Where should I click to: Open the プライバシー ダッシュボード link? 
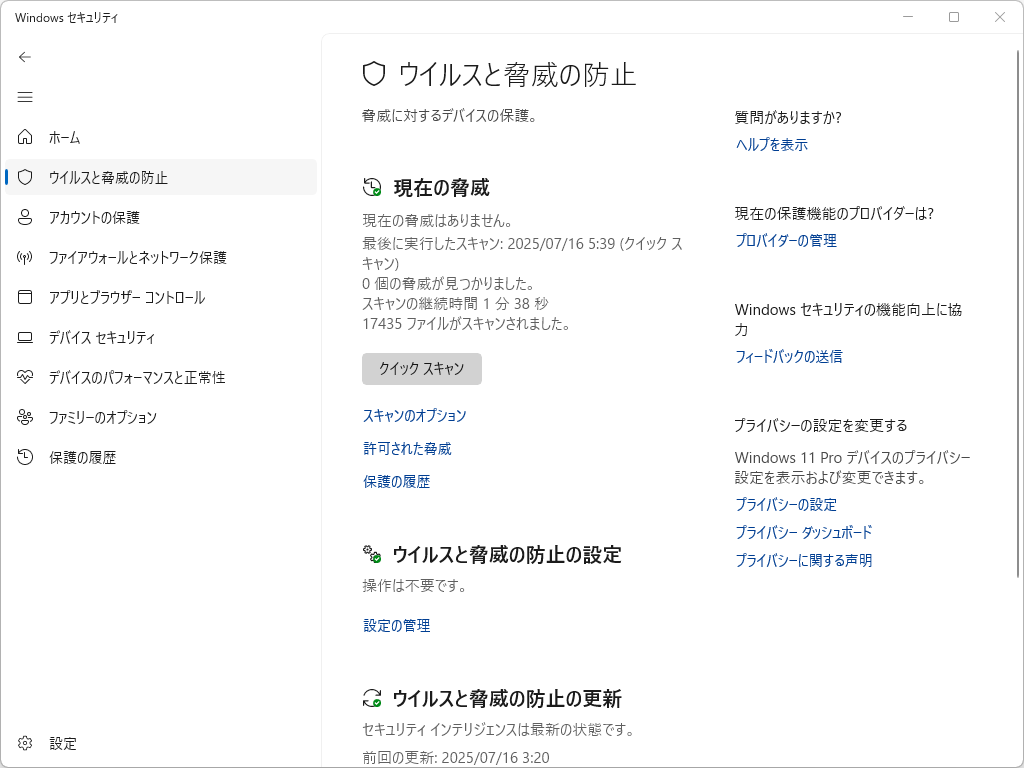(804, 532)
